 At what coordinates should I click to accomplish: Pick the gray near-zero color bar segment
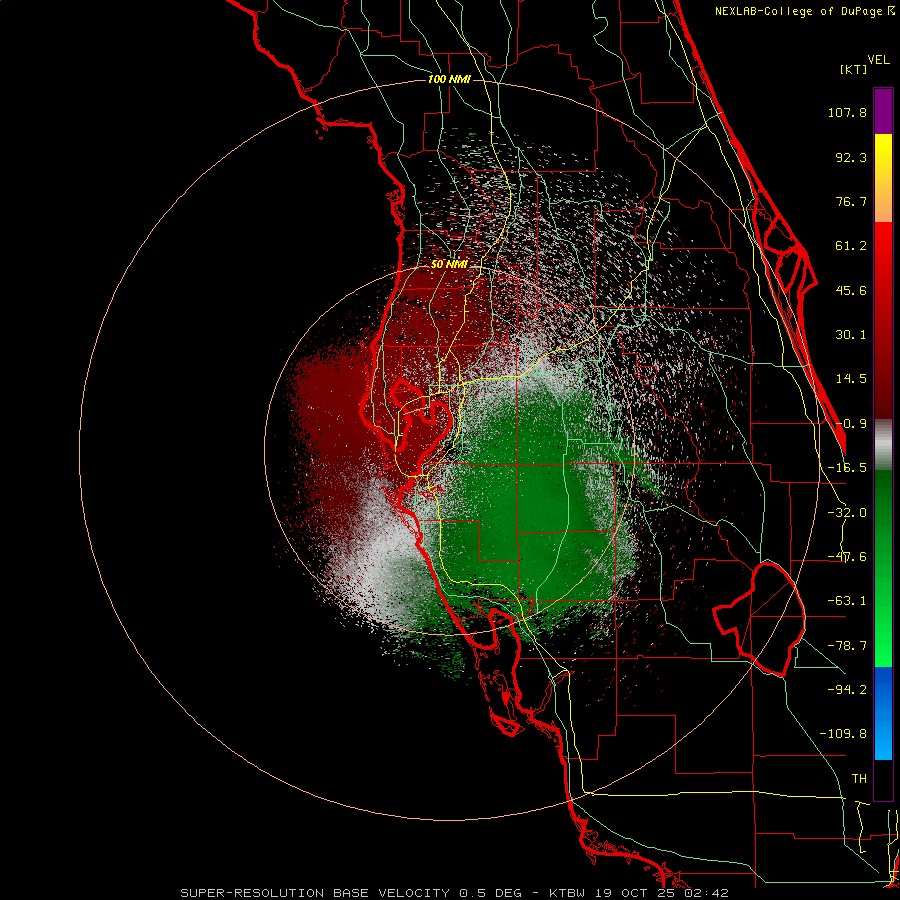(883, 445)
